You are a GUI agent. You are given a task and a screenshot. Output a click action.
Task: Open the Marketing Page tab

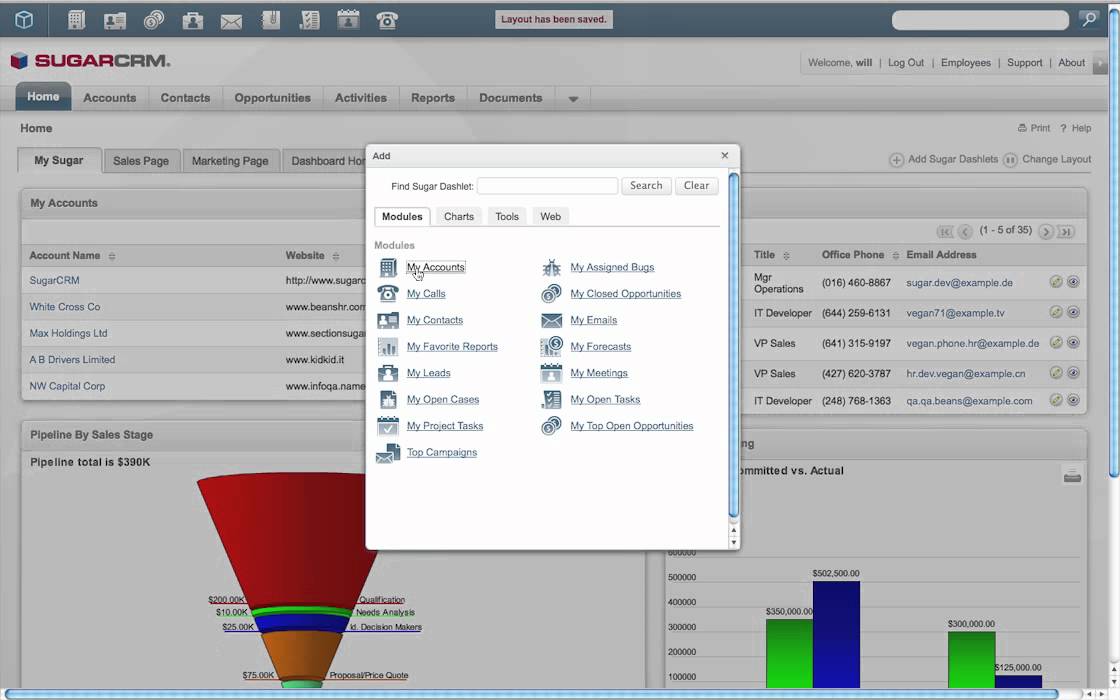pos(230,161)
